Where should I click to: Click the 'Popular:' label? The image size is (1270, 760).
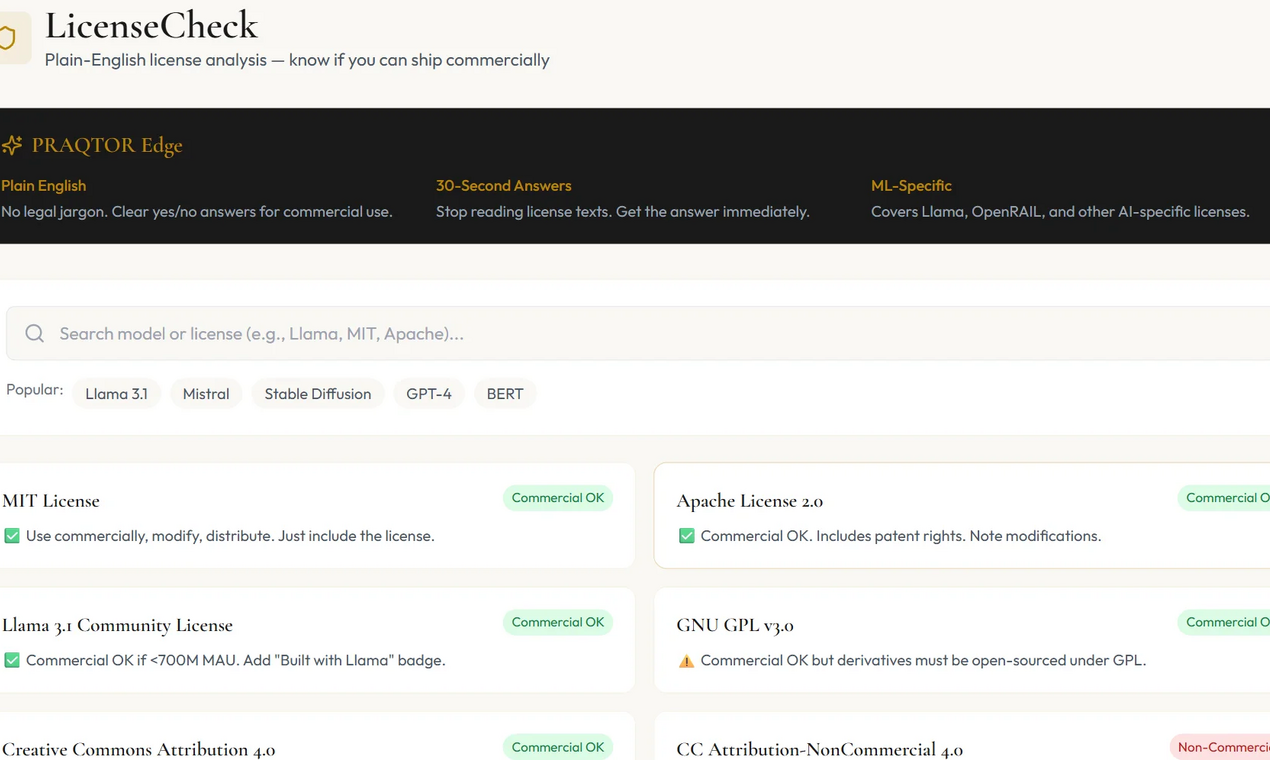pyautogui.click(x=35, y=389)
